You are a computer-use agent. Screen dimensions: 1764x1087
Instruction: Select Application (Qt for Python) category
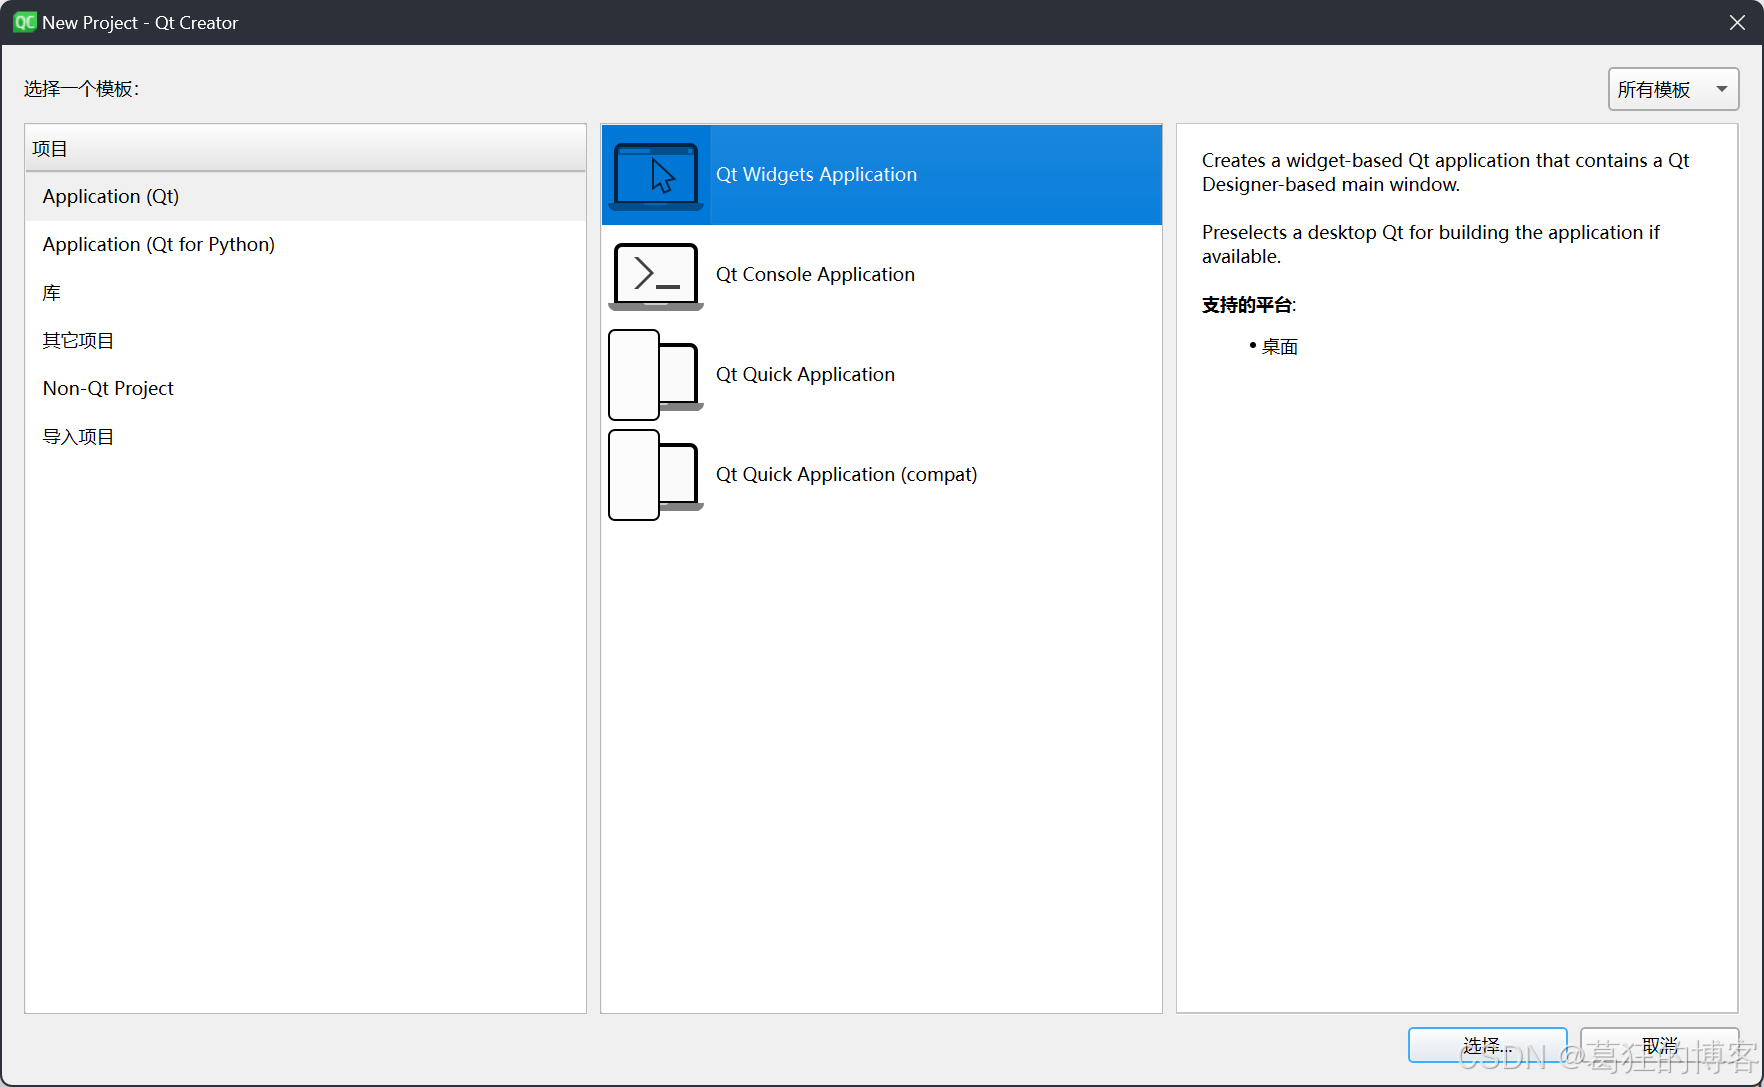[x=305, y=245]
